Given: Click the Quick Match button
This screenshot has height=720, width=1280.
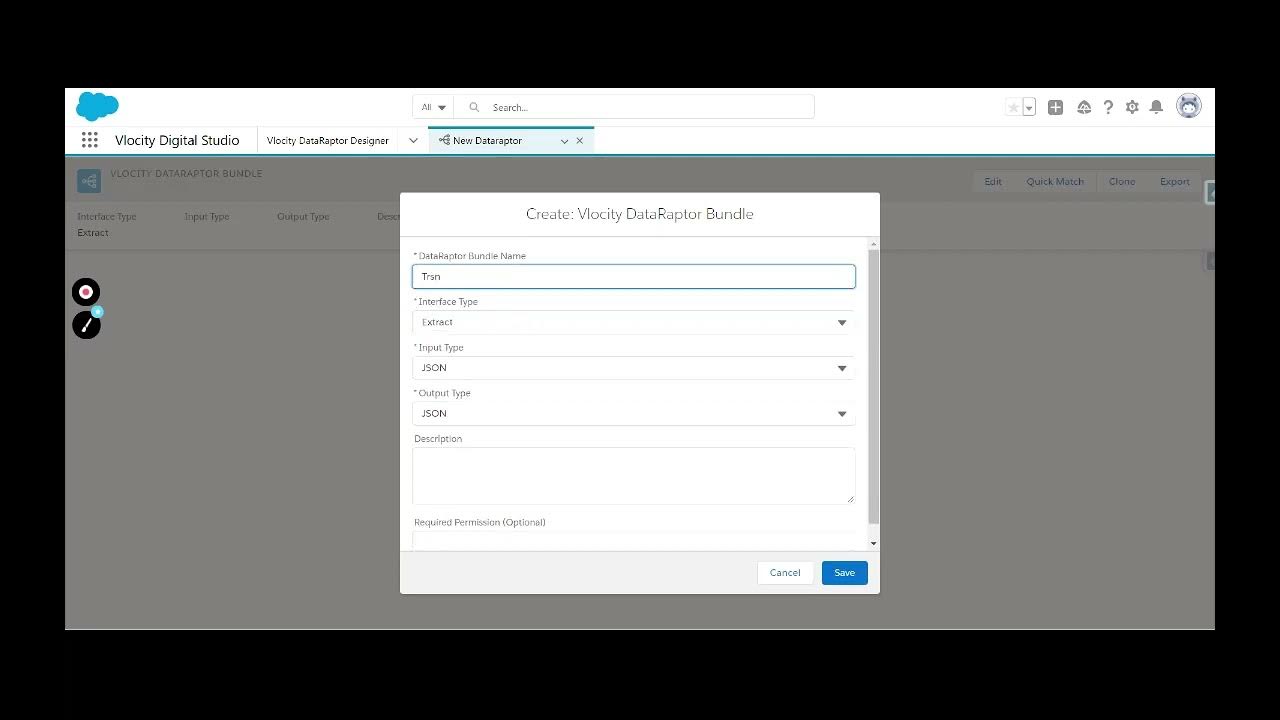Looking at the screenshot, I should pos(1055,182).
